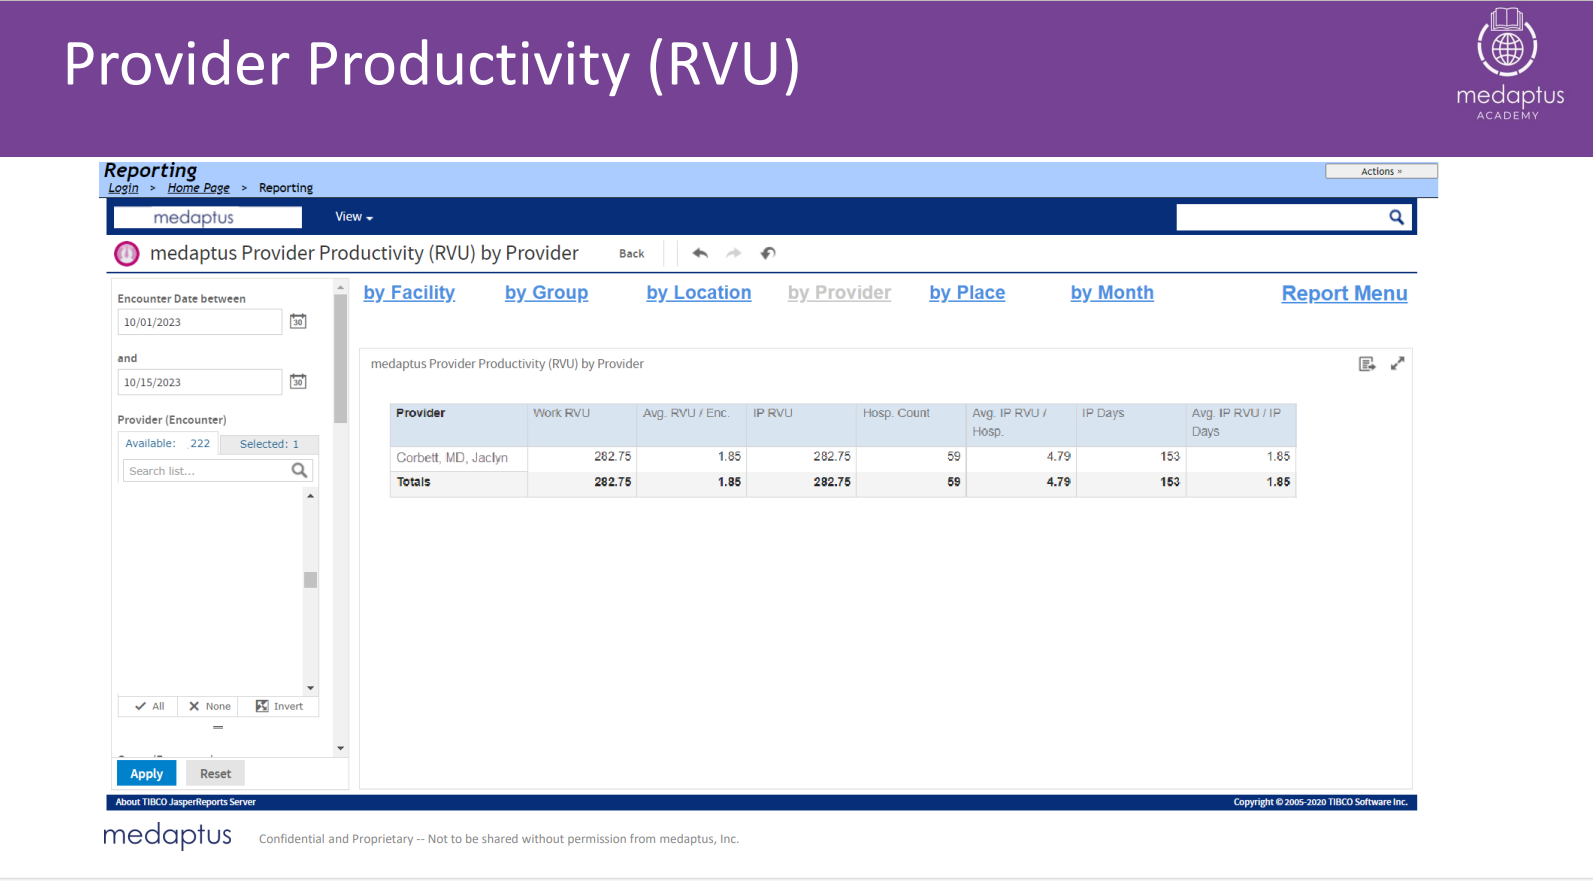Click filter panel scroll down arrow

(340, 748)
